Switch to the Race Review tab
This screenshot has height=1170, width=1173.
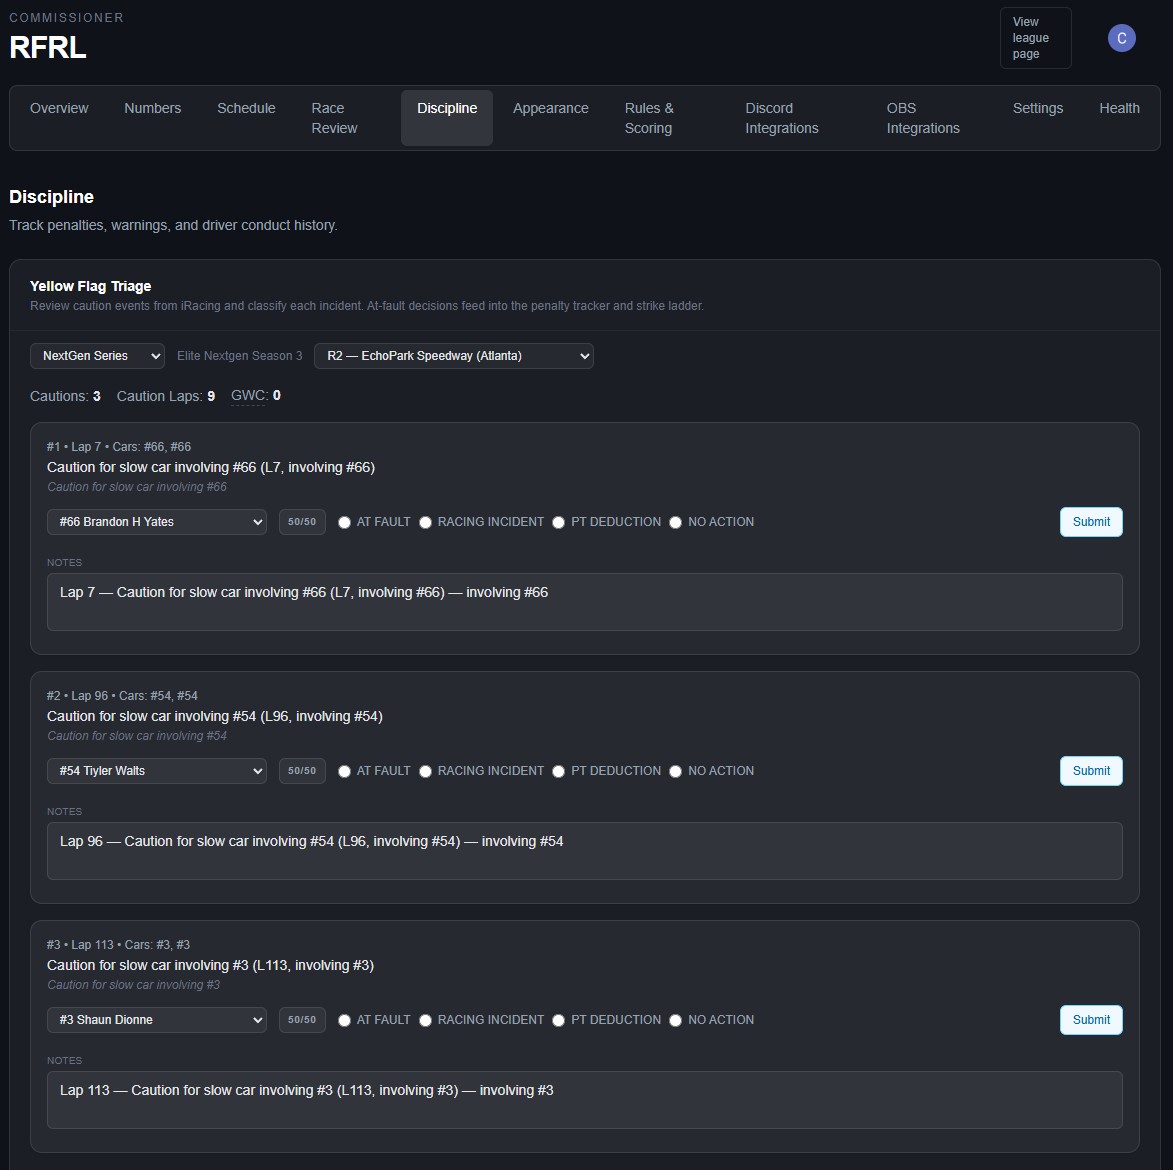[x=334, y=118]
